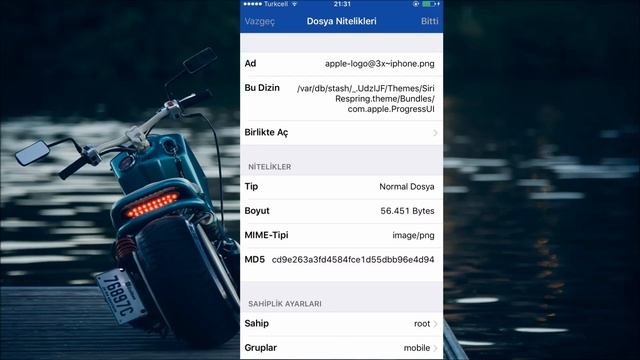The image size is (640, 360).
Task: Tap Bitti to finish
Action: [429, 21]
